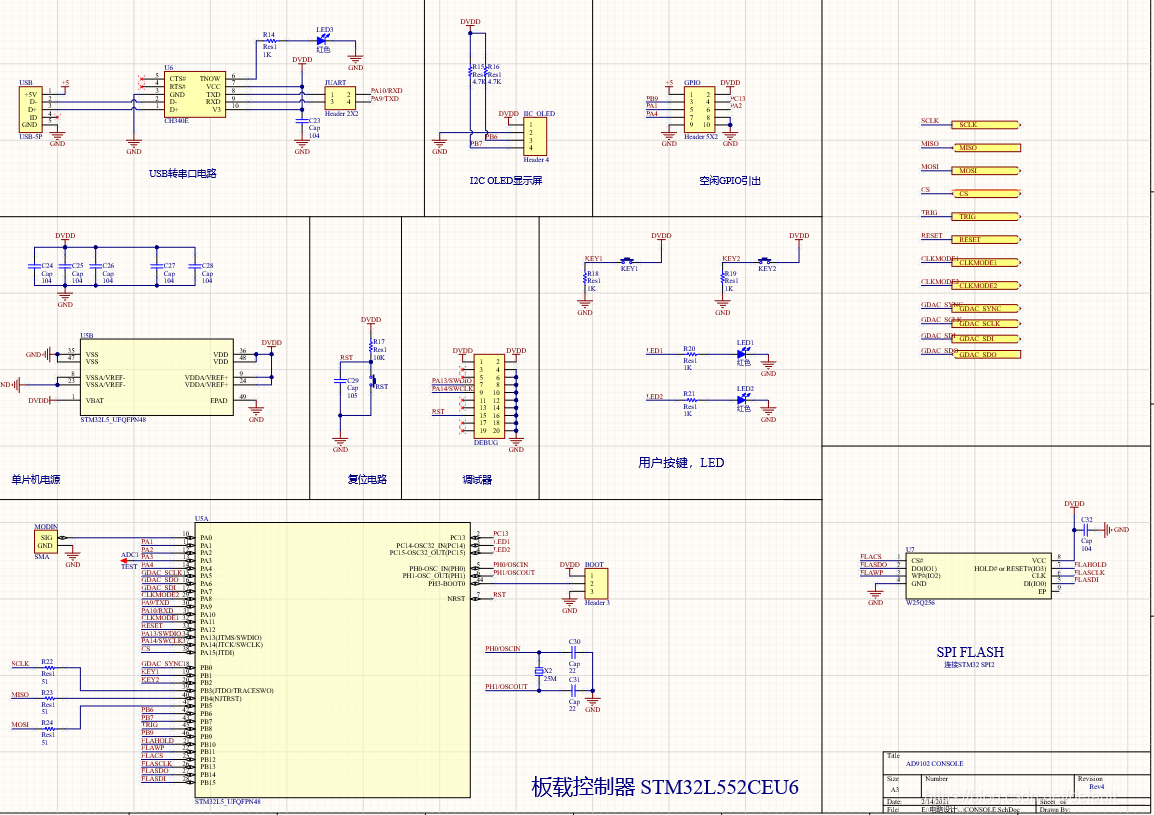Select capacitor C31 near crystal
The image size is (1154, 815).
click(575, 691)
